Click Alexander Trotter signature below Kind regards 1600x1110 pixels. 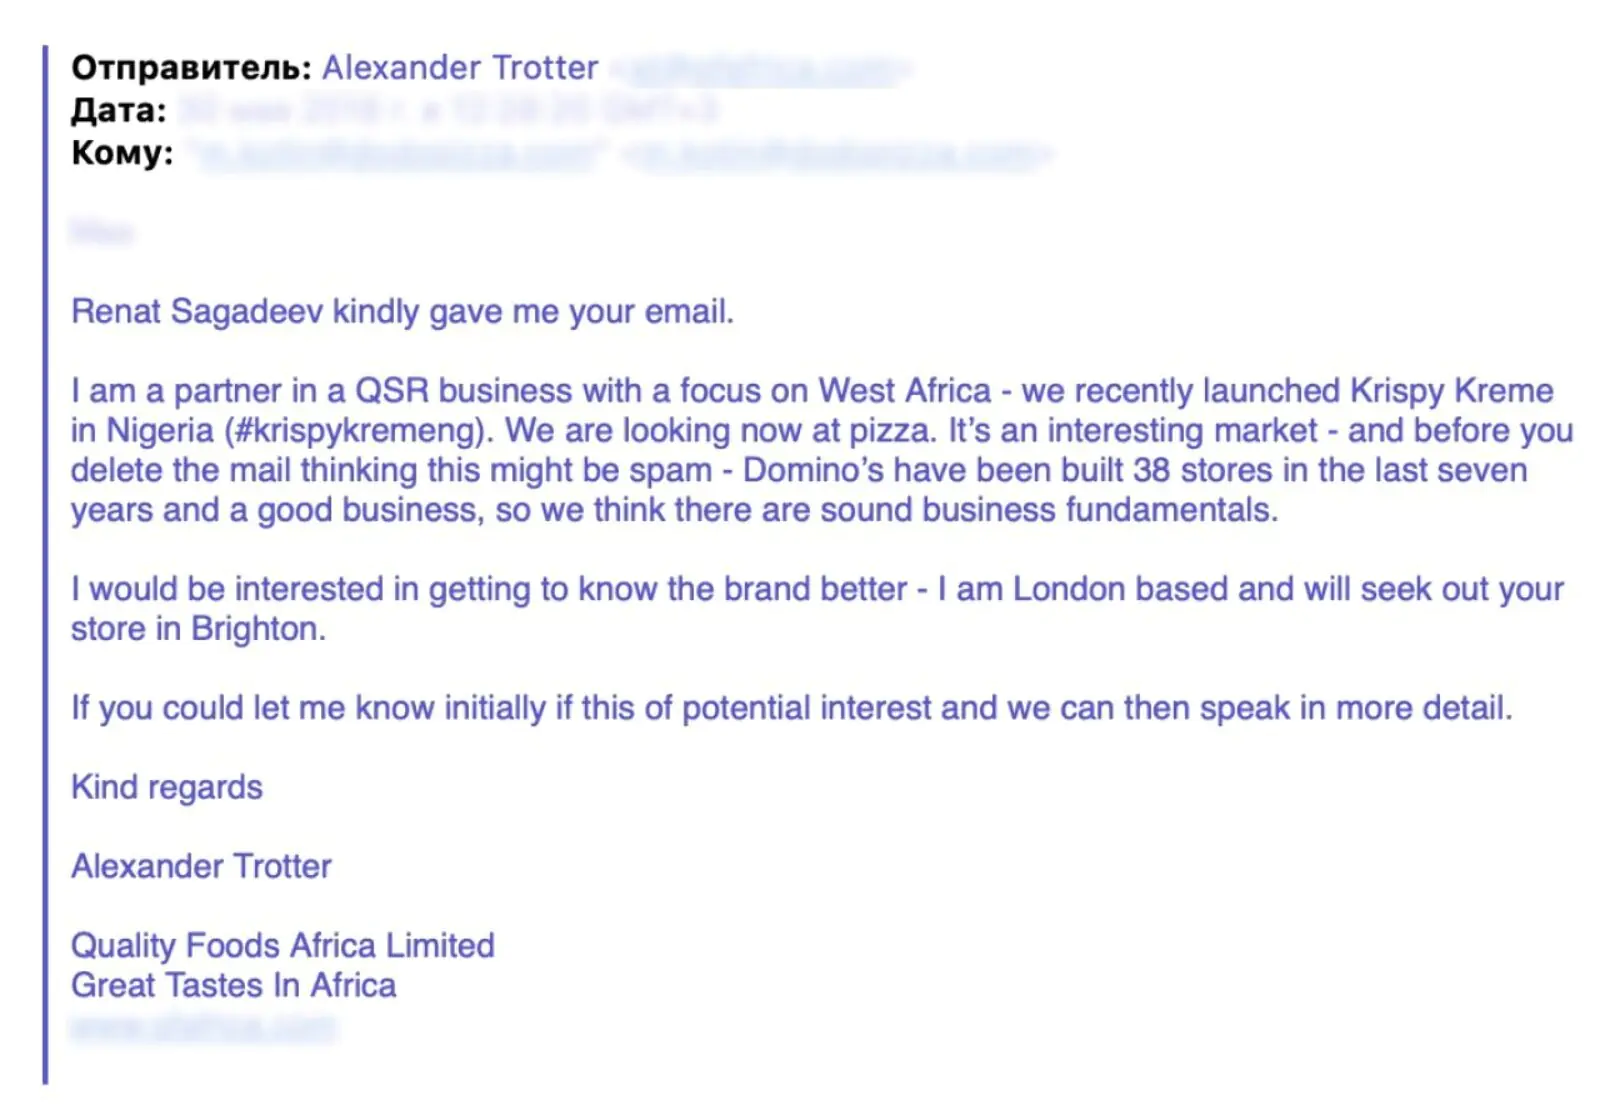click(201, 866)
